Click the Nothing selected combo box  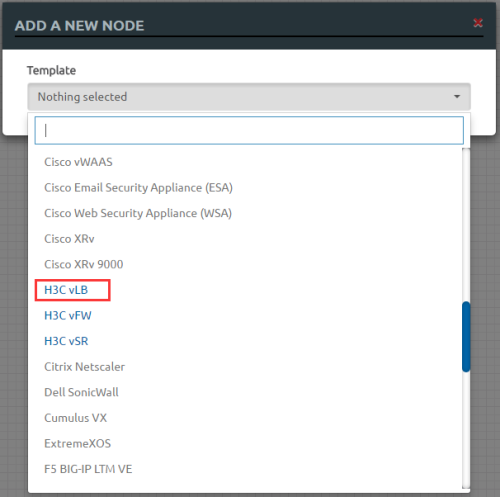pyautogui.click(x=249, y=97)
